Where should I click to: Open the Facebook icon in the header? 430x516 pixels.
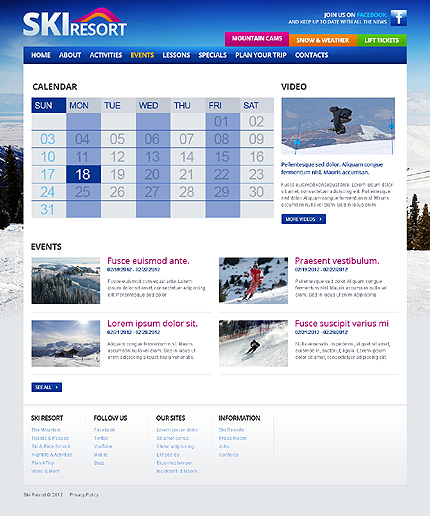399,17
